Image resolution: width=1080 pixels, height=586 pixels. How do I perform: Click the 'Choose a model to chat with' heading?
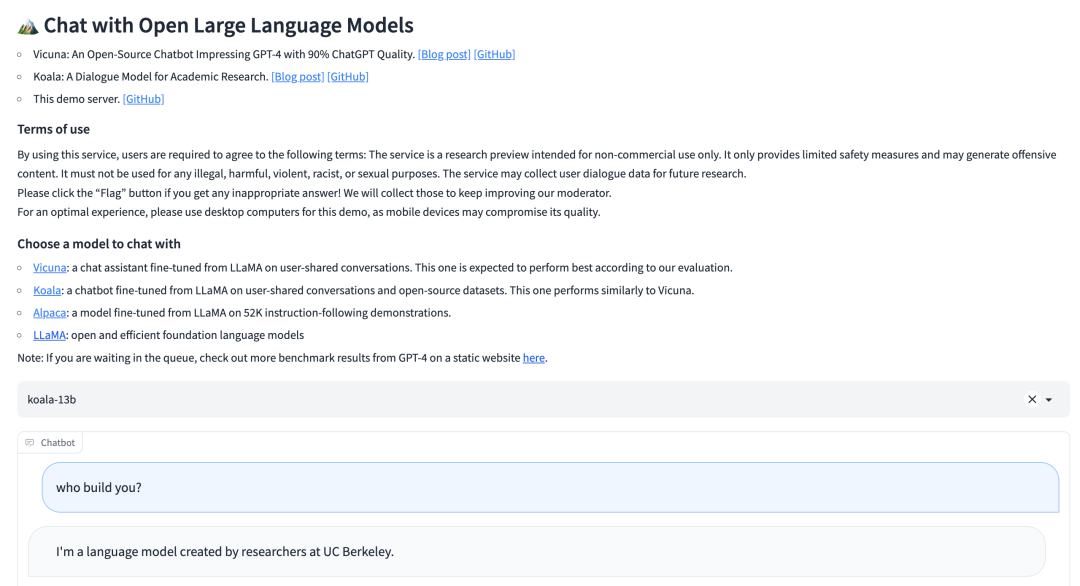pos(99,244)
